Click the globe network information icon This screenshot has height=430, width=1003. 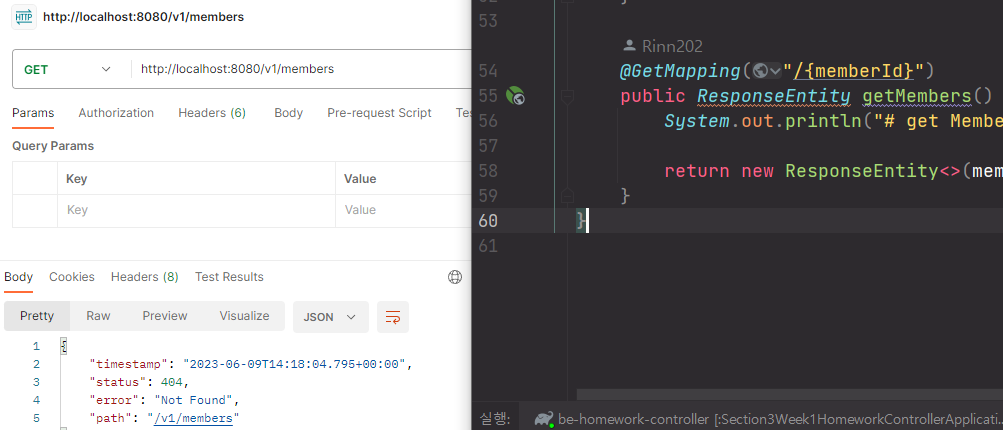coord(455,277)
